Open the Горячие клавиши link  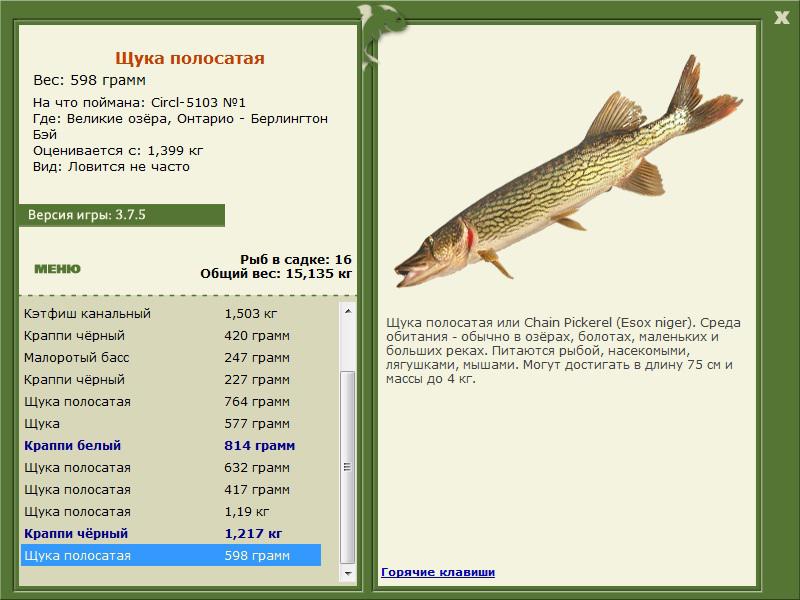coord(438,572)
